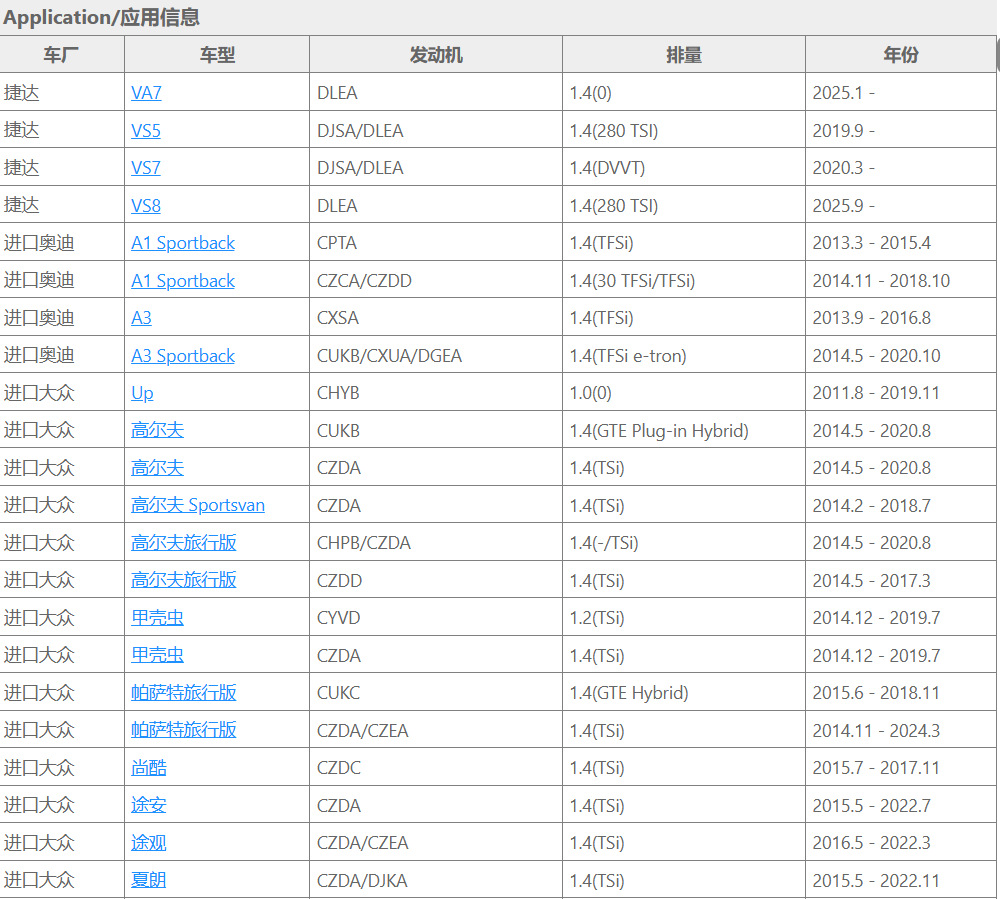Open the VS5 model link
1000x899 pixels.
[x=145, y=131]
